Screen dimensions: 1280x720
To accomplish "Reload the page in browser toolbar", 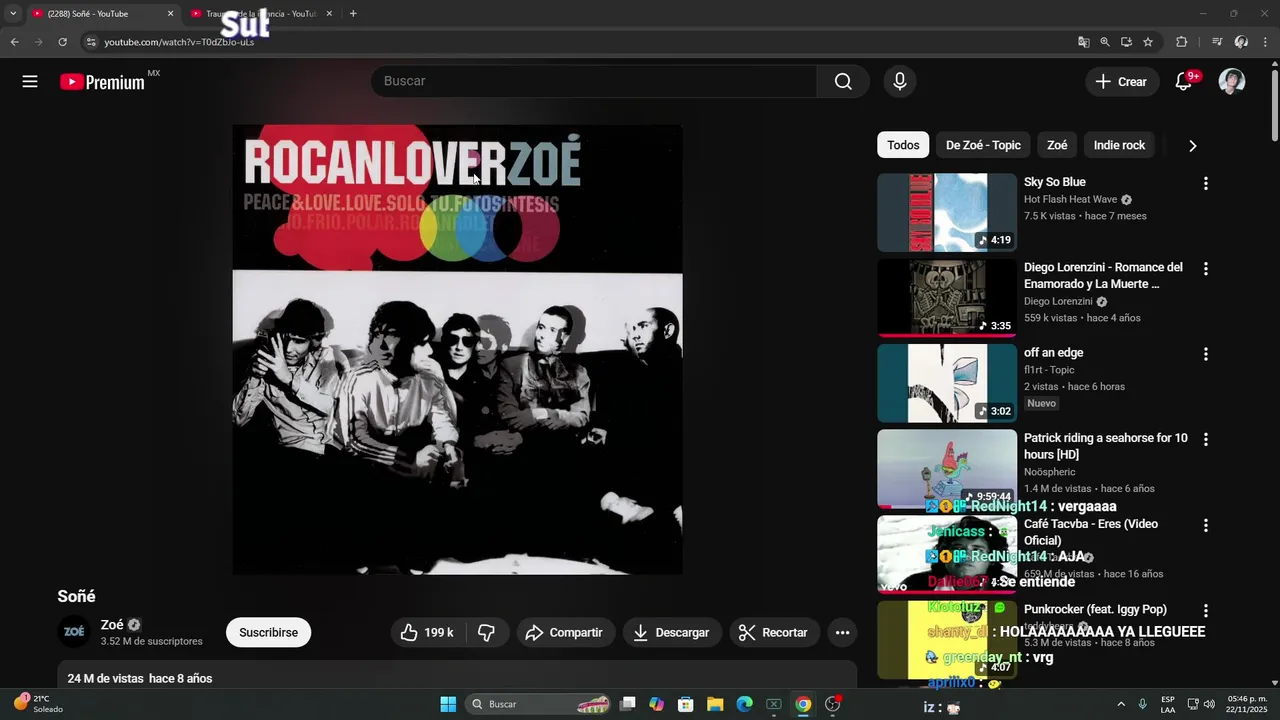I will 62,42.
